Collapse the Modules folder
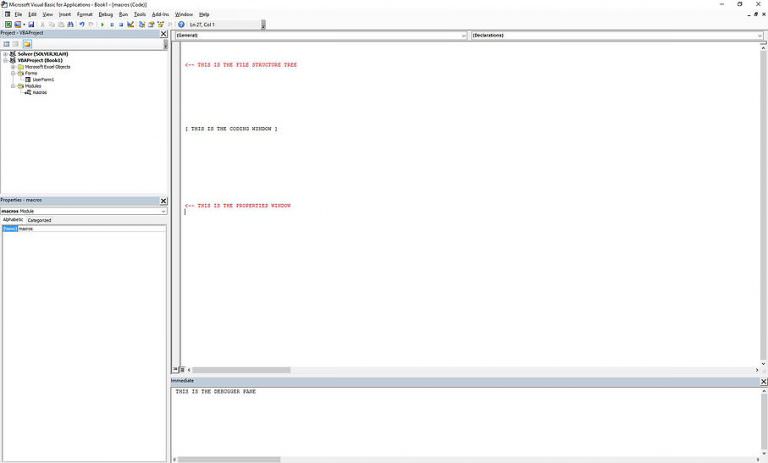Viewport: 768px width, 463px height. 13,86
